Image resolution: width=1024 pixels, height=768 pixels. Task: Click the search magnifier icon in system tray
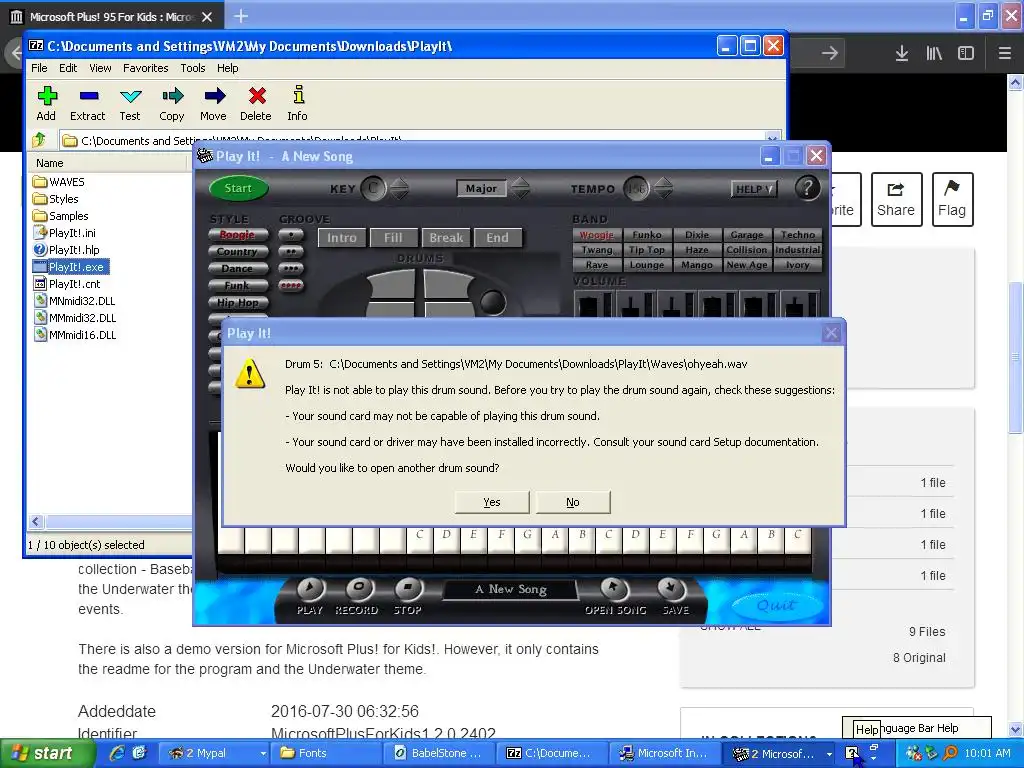(950, 753)
